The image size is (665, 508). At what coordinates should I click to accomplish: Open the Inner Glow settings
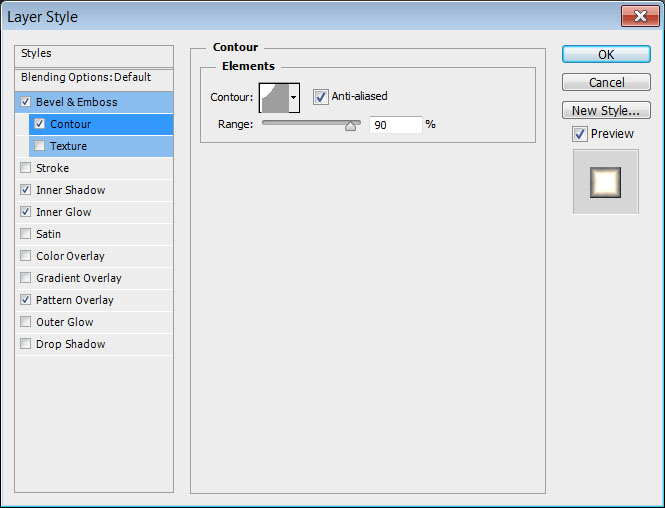click(x=64, y=212)
